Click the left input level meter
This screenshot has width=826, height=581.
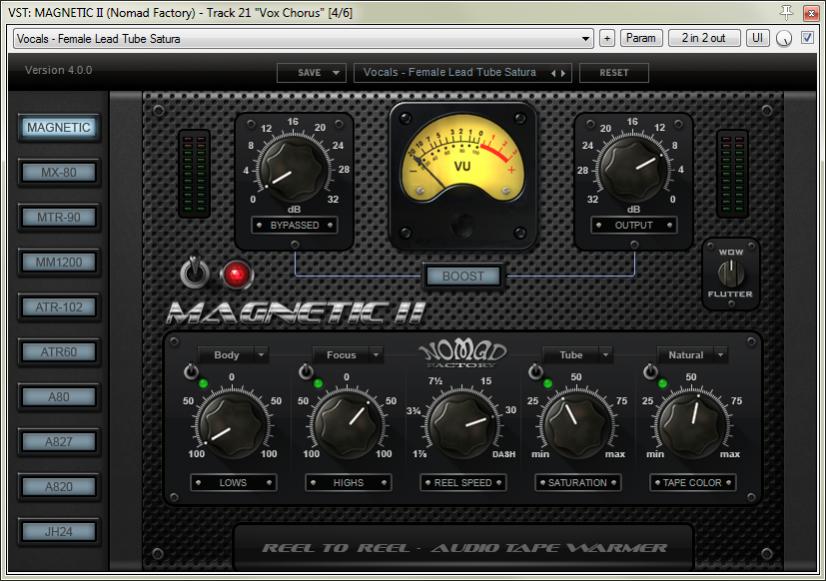click(x=194, y=174)
